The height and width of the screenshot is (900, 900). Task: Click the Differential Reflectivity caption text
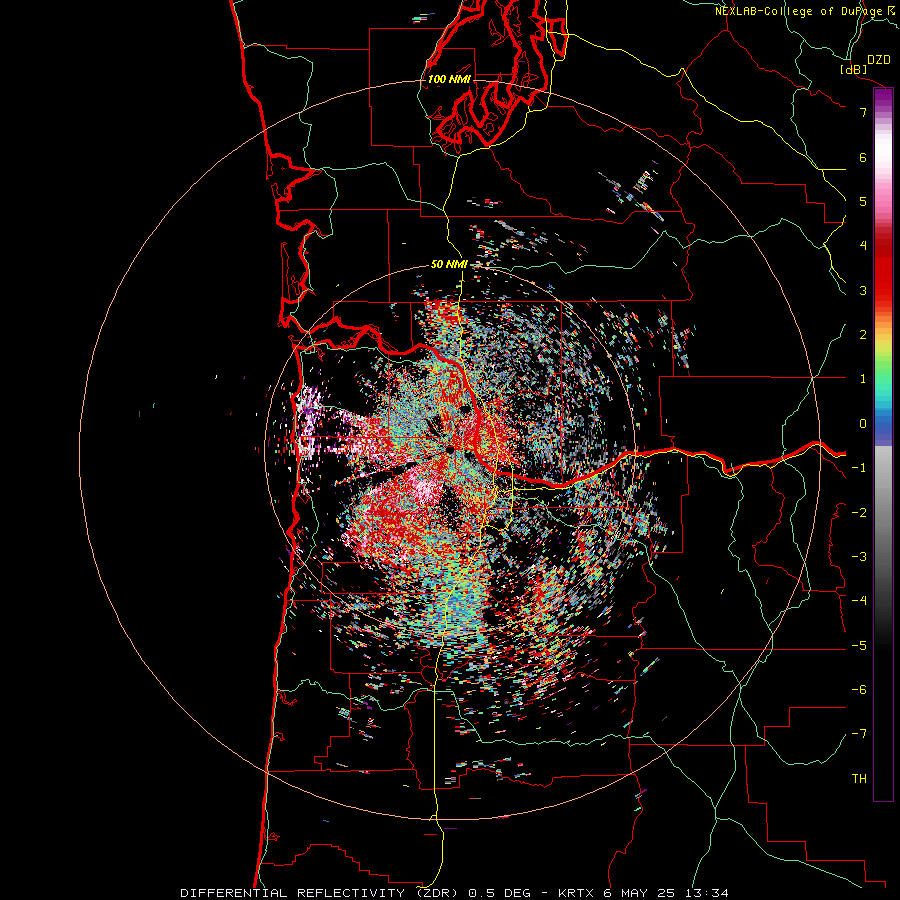tap(454, 893)
